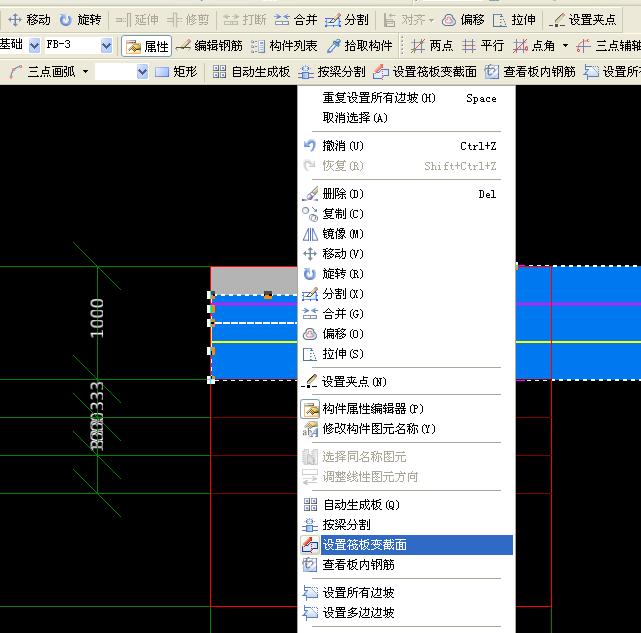Open 编辑钢筋 rebar editor

(x=209, y=46)
